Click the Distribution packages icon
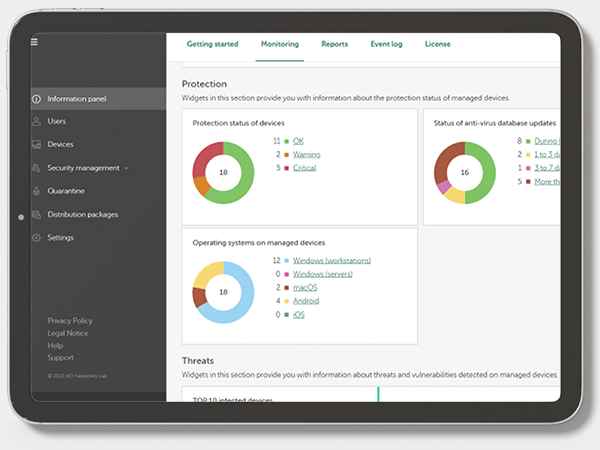This screenshot has height=450, width=600. click(x=36, y=215)
